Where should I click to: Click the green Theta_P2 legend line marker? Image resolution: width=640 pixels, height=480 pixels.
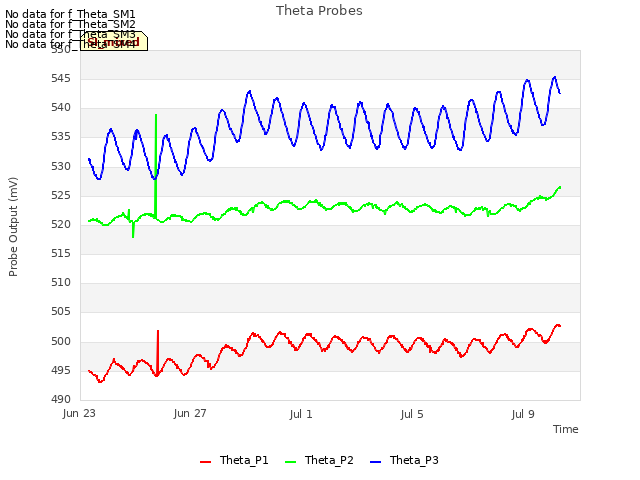290,462
